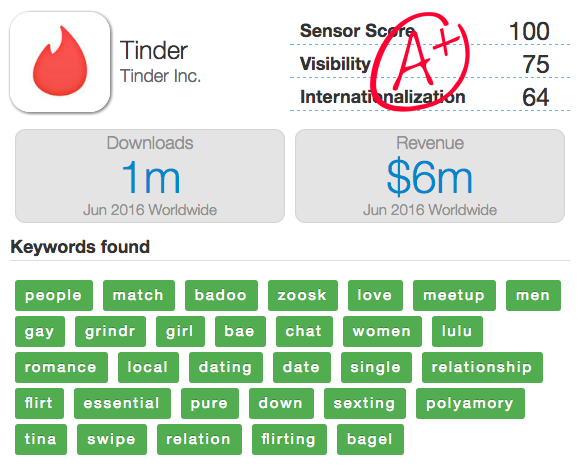The image size is (581, 467).
Task: Click the 'dating' keyword tag
Action: (226, 367)
